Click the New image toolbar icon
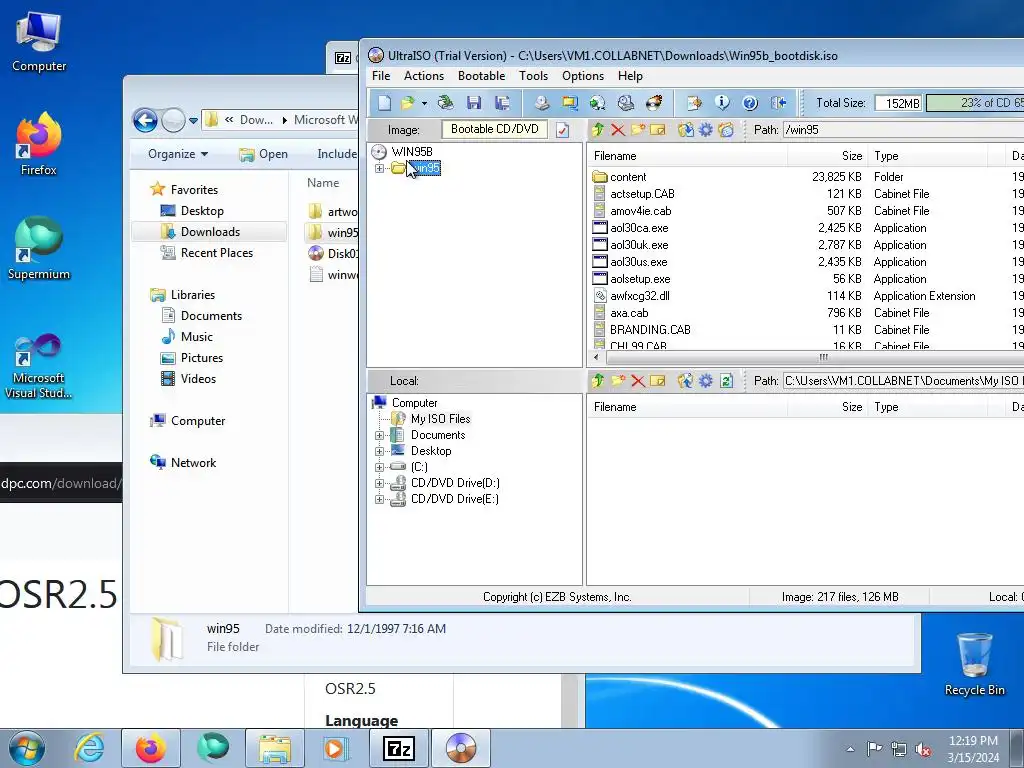This screenshot has width=1024, height=768. [385, 103]
